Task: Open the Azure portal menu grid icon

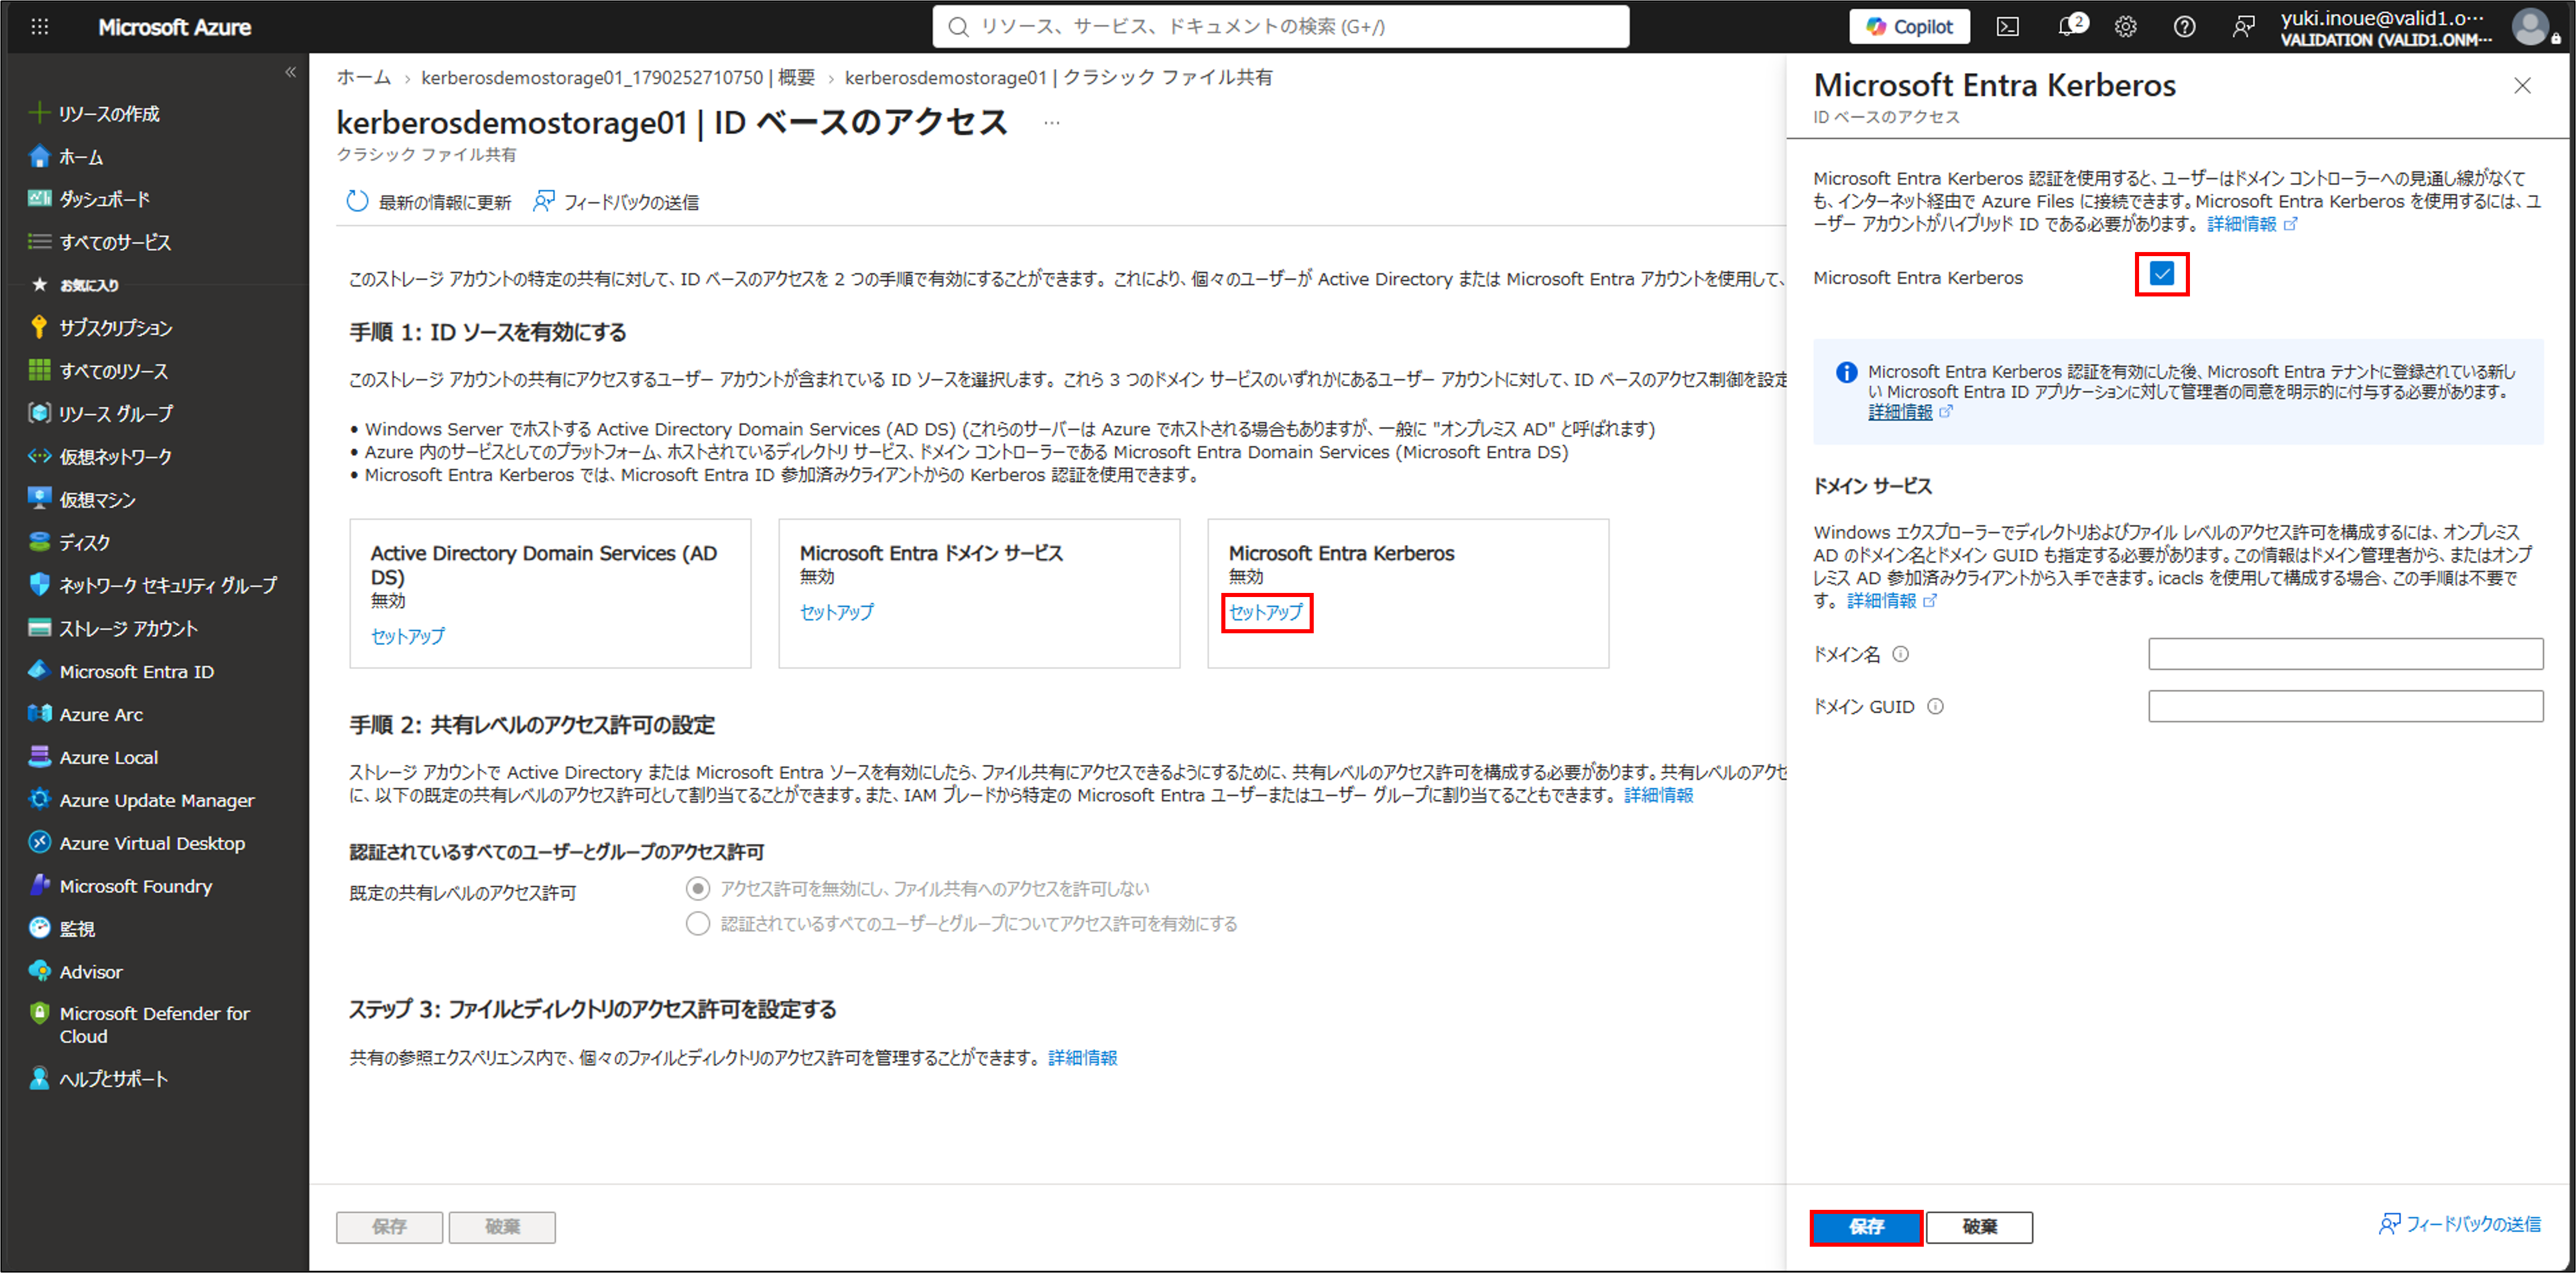Action: pyautogui.click(x=40, y=27)
